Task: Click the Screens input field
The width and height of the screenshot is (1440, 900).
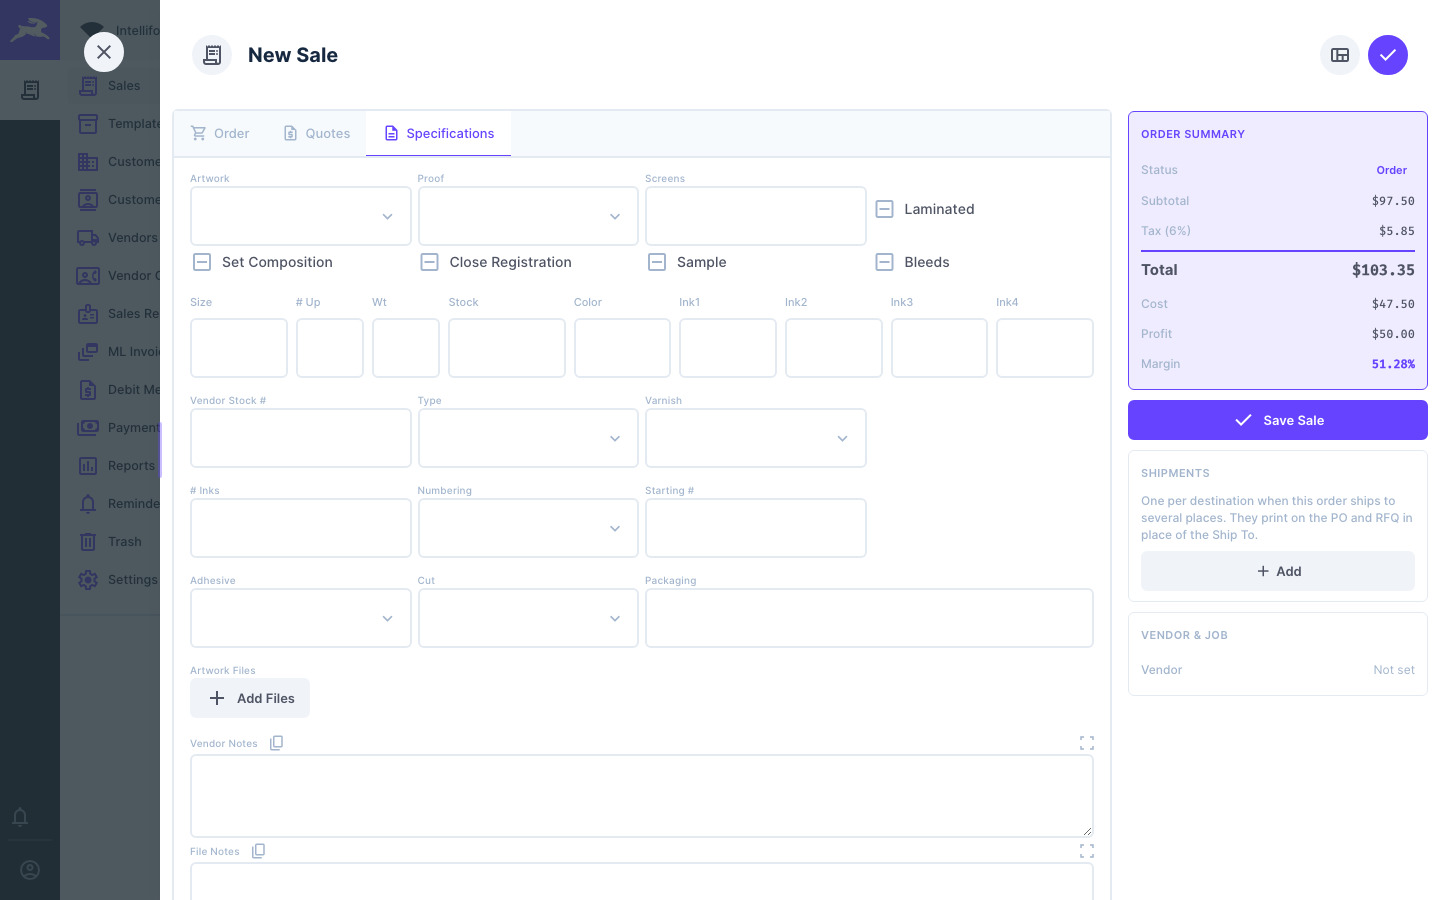Action: 756,216
